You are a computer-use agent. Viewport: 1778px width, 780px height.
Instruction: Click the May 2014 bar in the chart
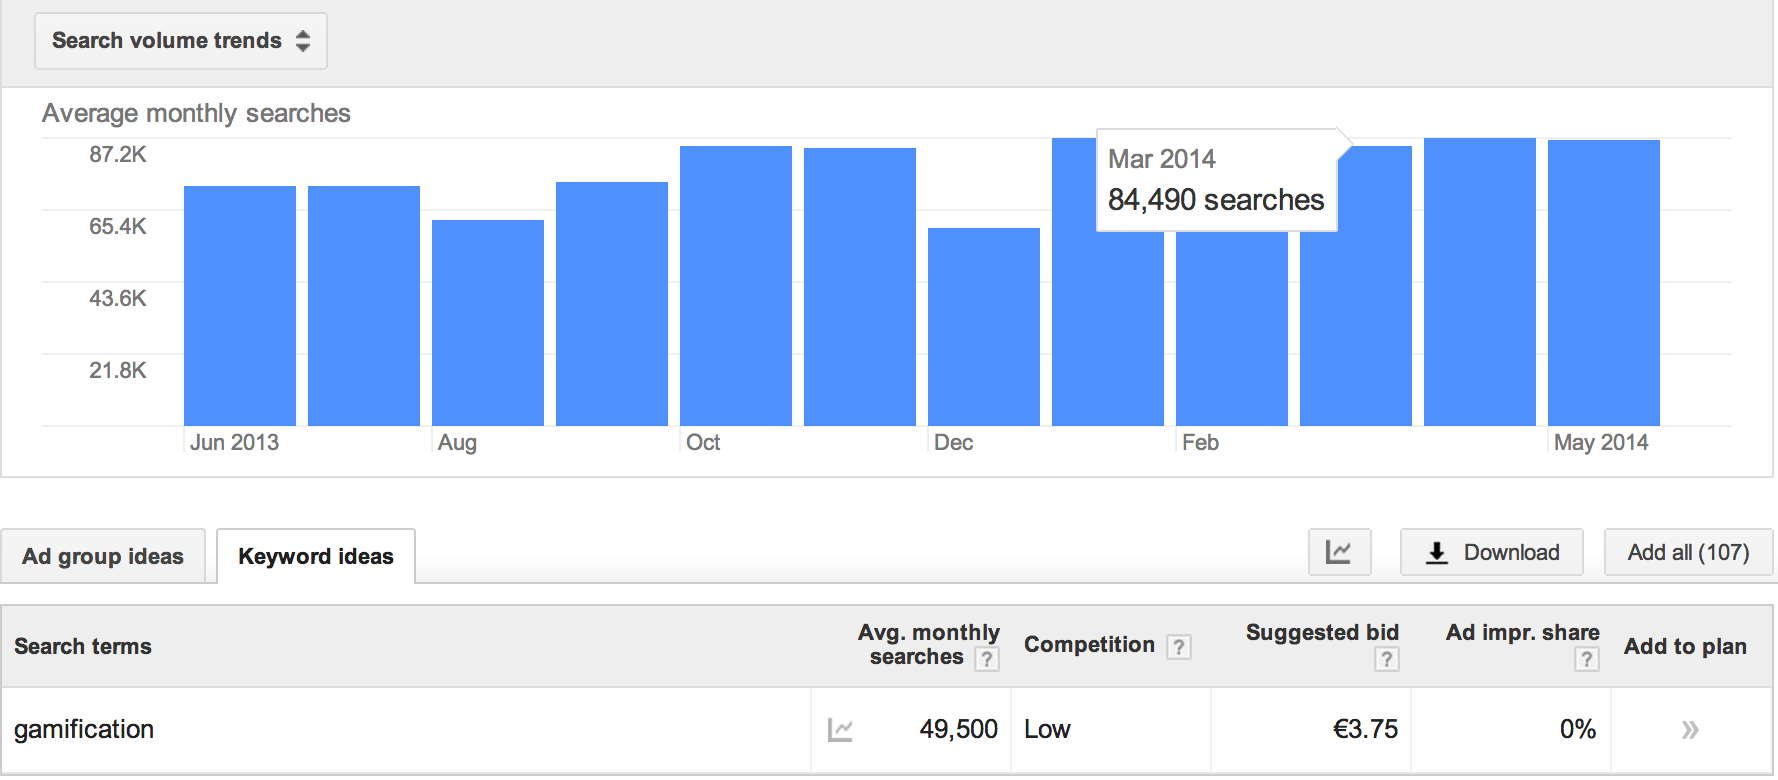(x=1604, y=283)
